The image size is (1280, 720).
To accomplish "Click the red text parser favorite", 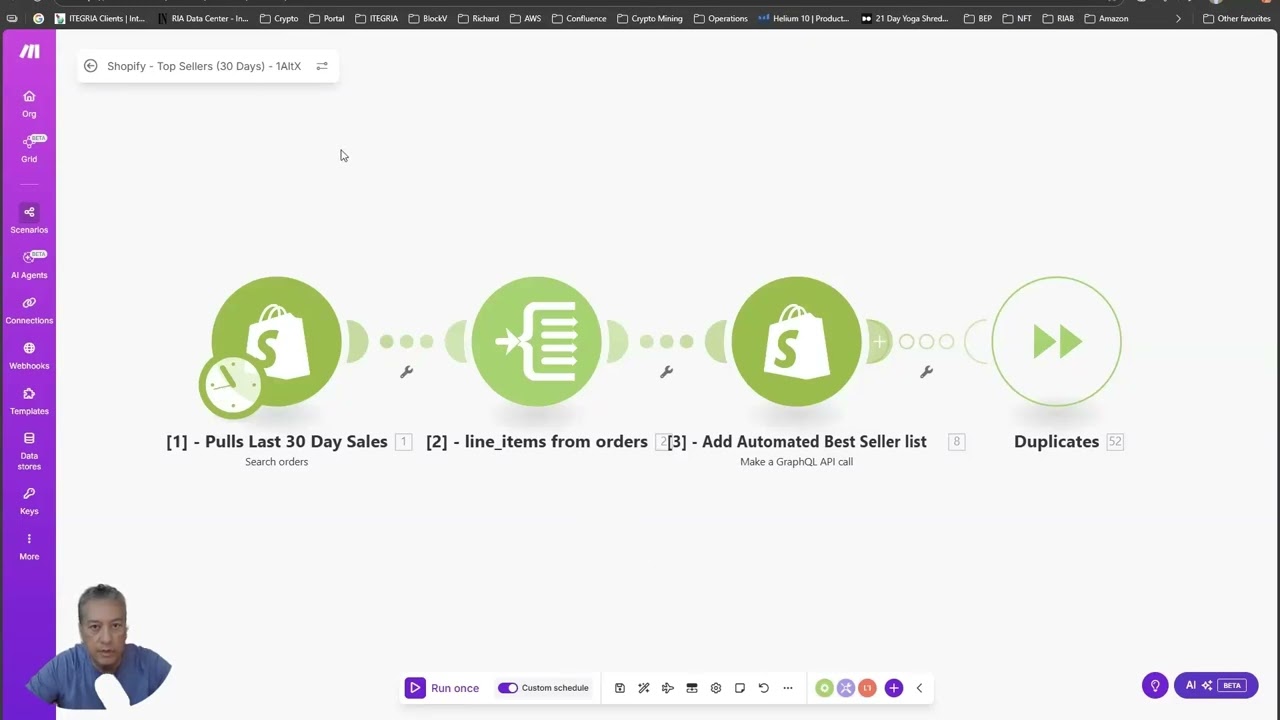I will tap(867, 688).
